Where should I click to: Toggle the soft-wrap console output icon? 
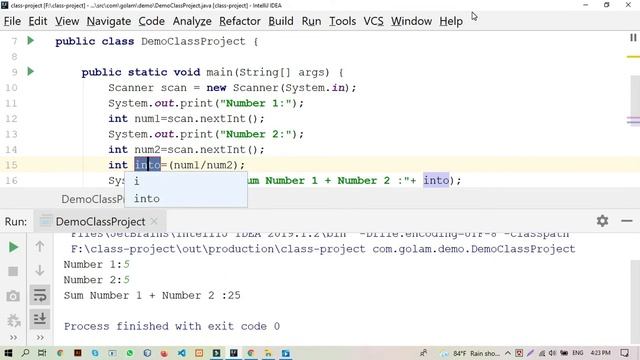point(40,295)
